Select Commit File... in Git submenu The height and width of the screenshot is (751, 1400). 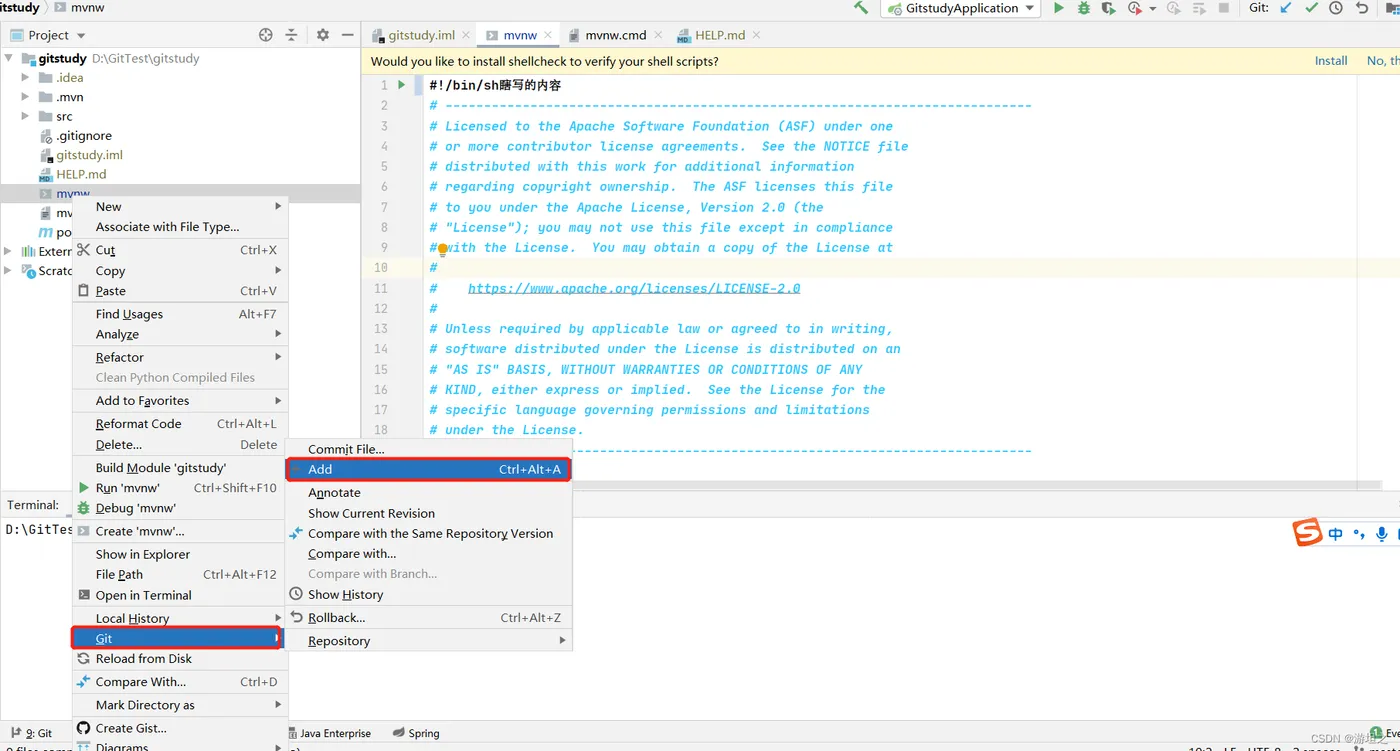(428, 449)
